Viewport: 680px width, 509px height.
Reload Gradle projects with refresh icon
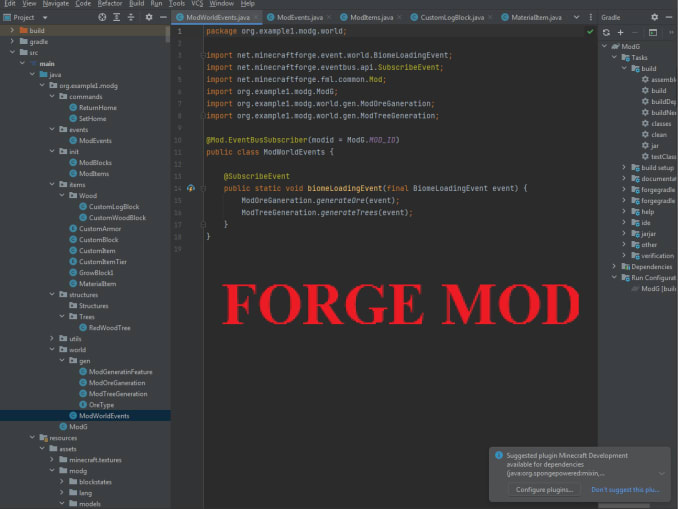tap(606, 33)
